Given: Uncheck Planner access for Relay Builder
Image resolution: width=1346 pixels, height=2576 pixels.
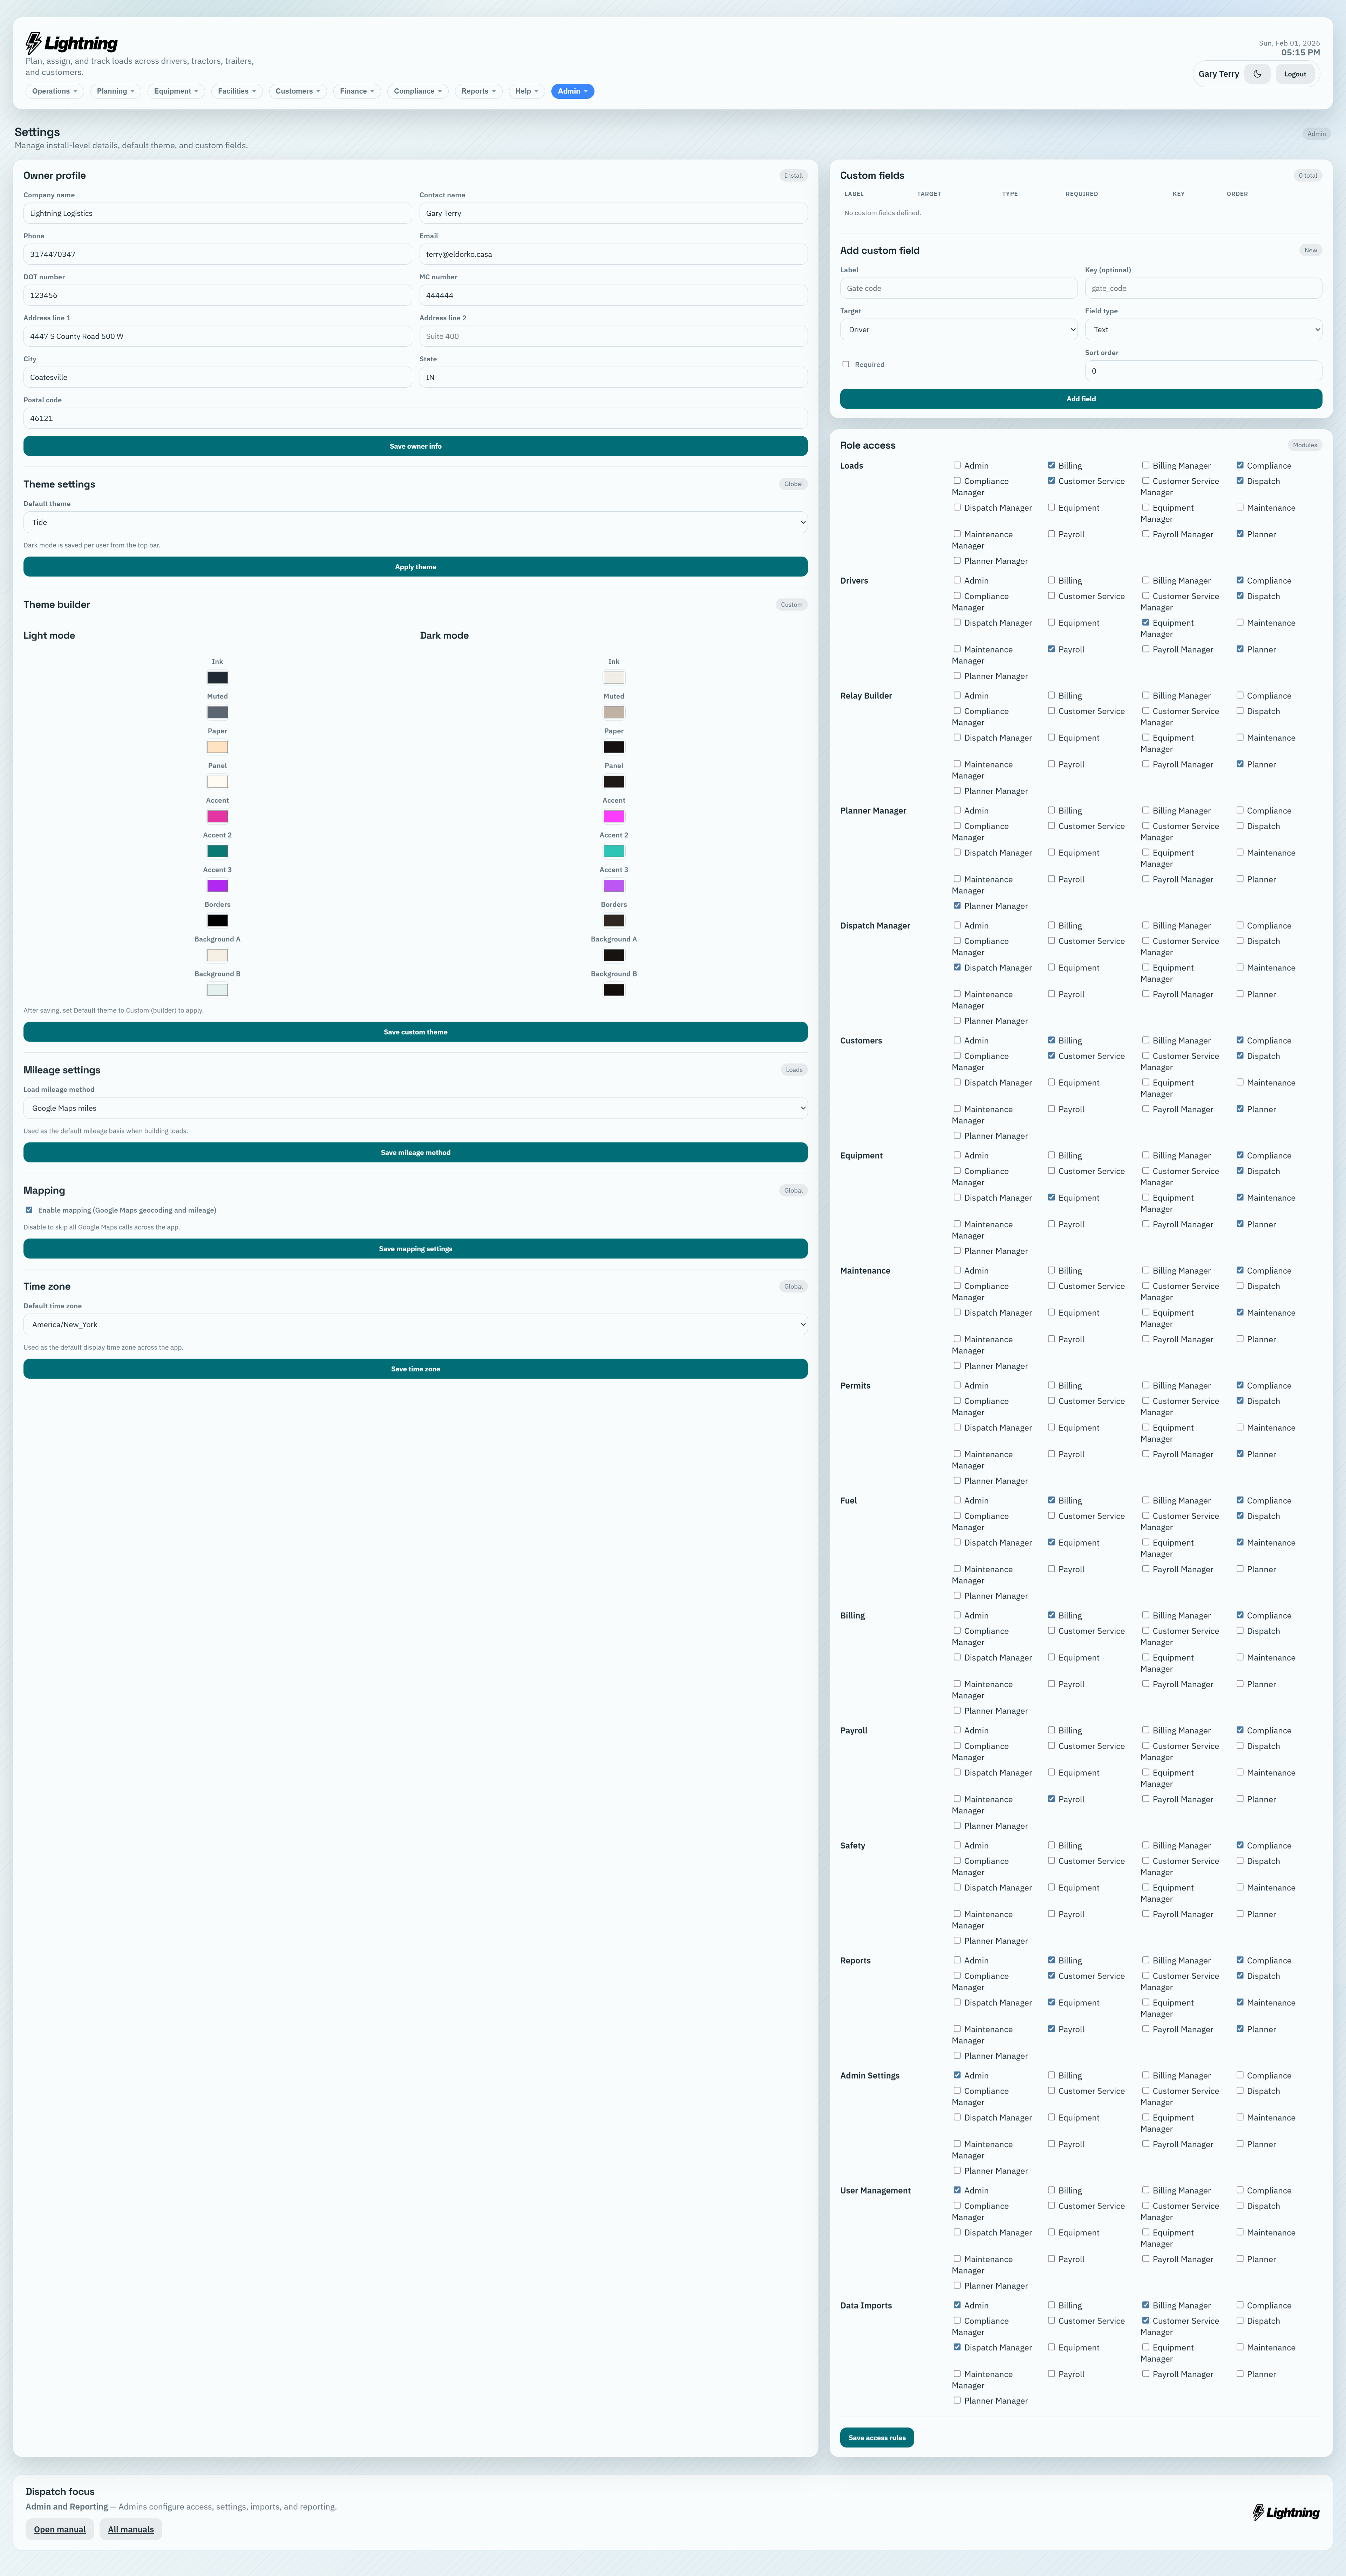Looking at the screenshot, I should click(1240, 764).
